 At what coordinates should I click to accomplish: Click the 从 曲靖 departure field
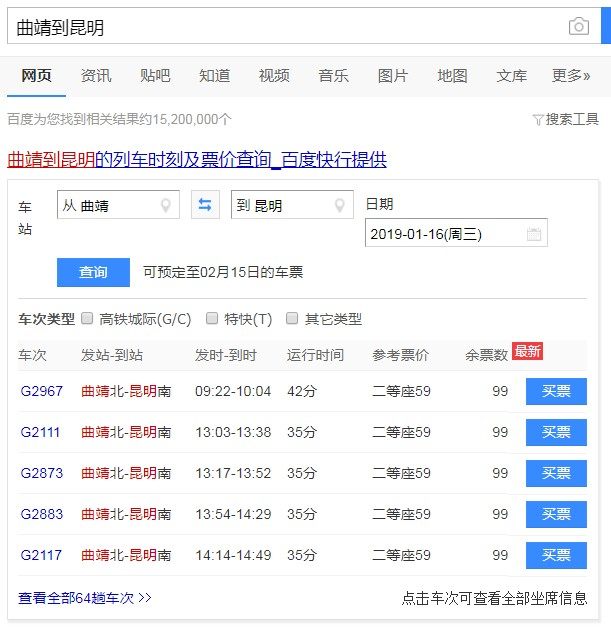pyautogui.click(x=118, y=205)
